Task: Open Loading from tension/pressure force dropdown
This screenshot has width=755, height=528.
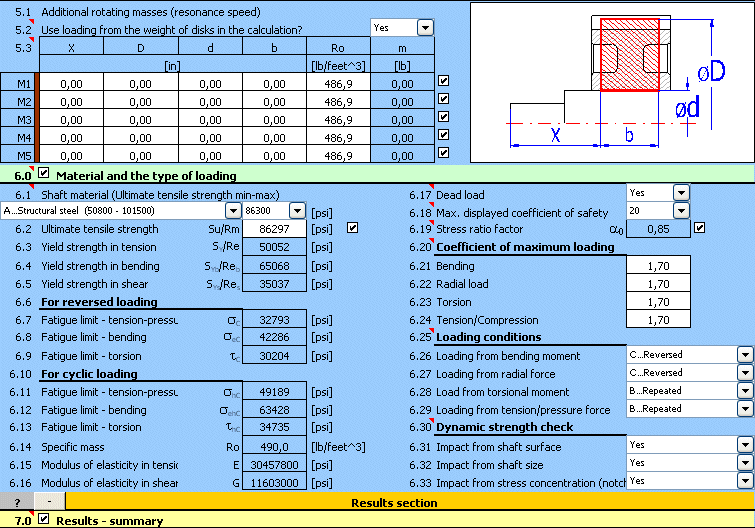Action: click(x=745, y=409)
